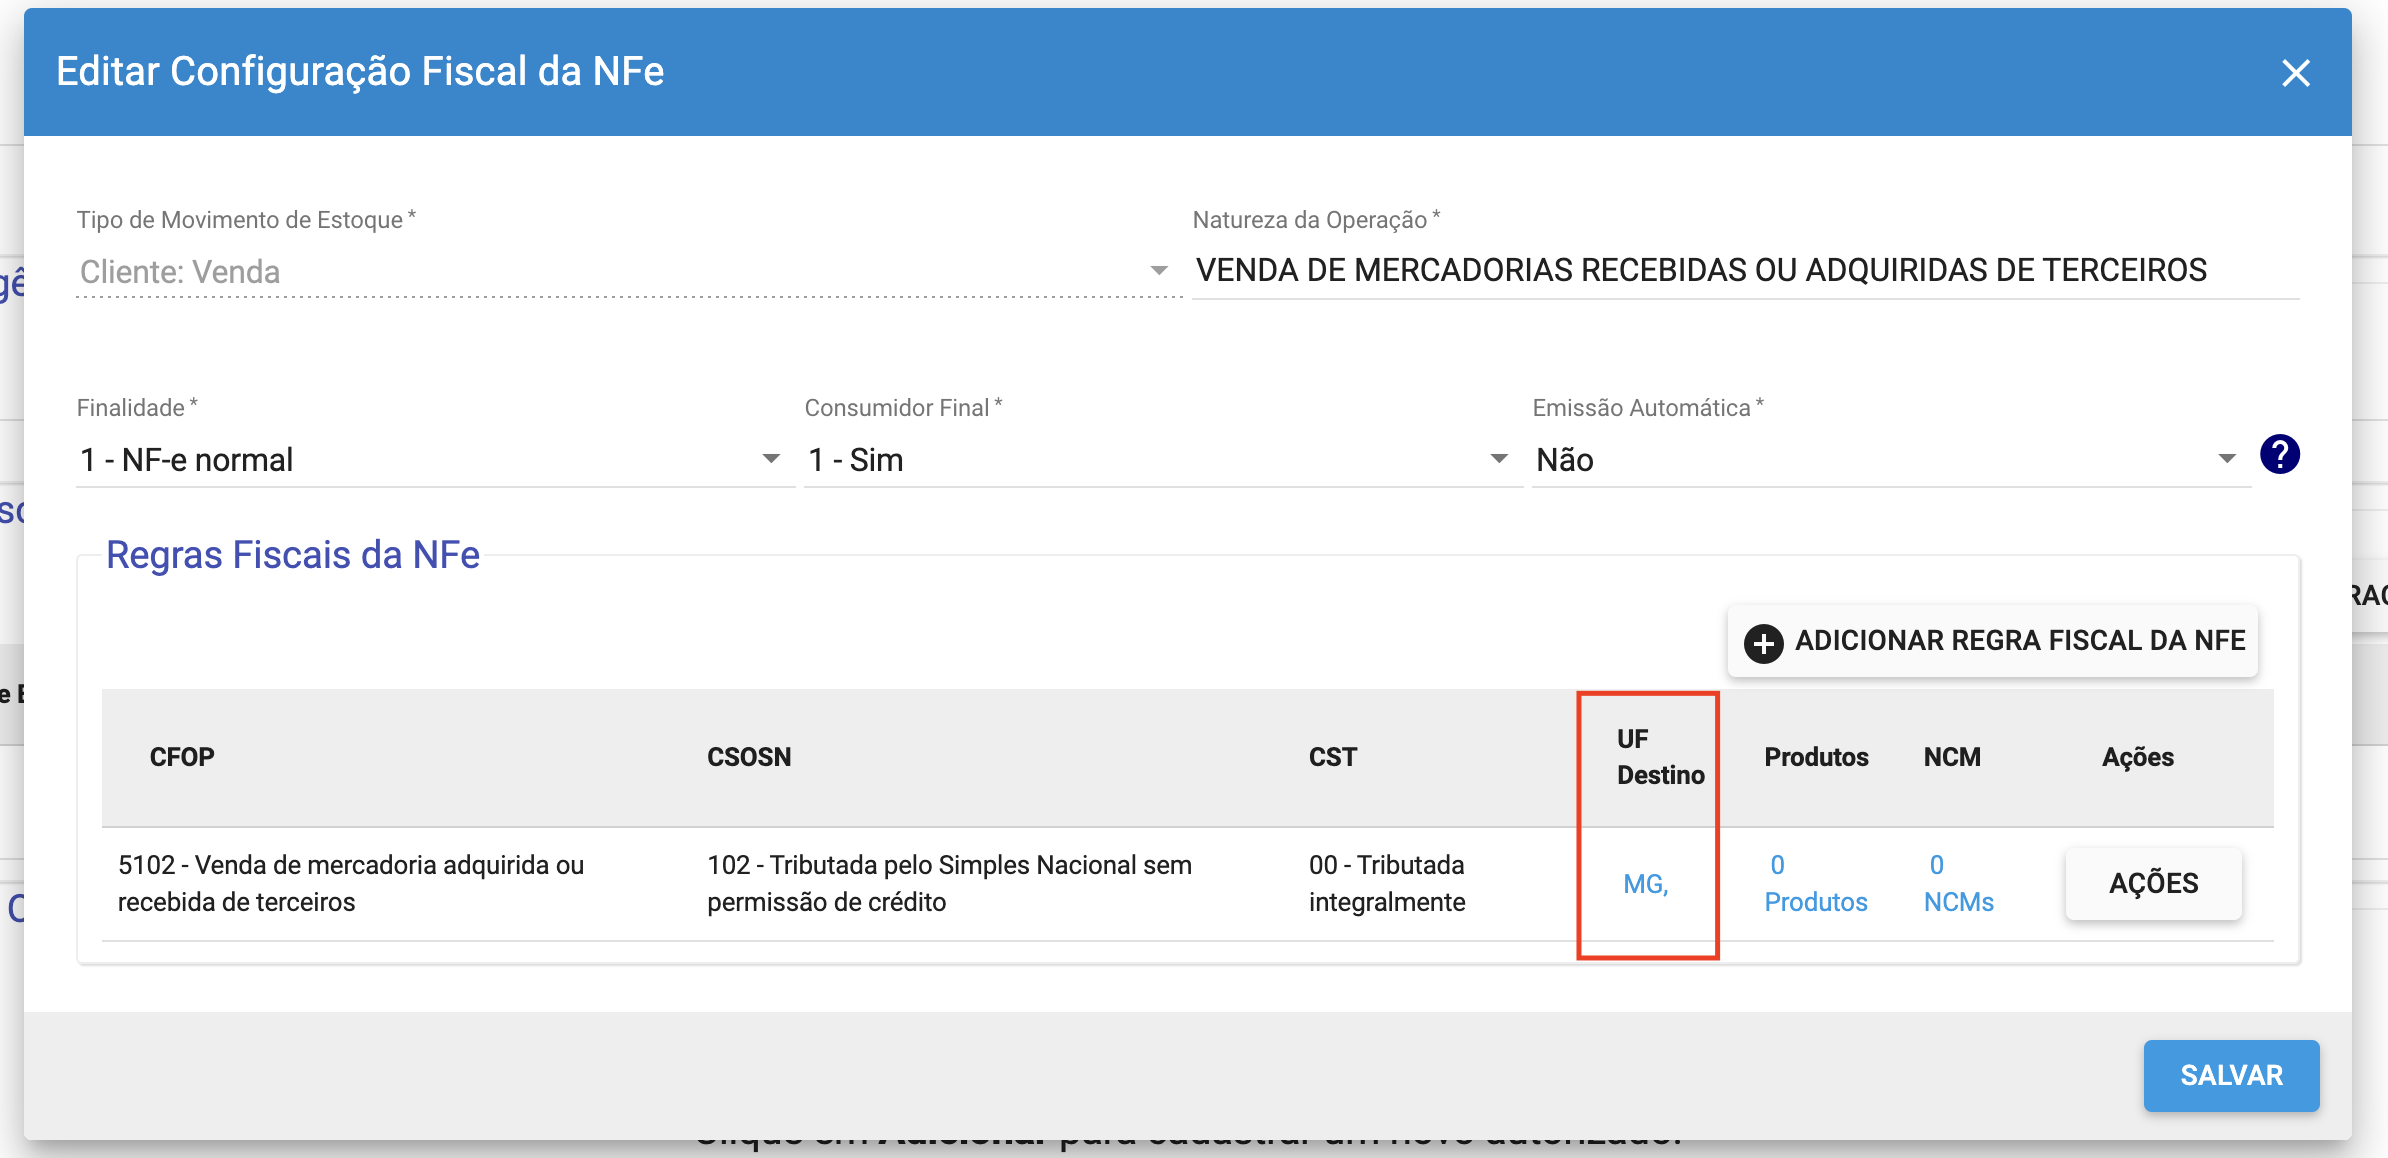Click the 5102 Venda de mercadoria cell

[351, 883]
